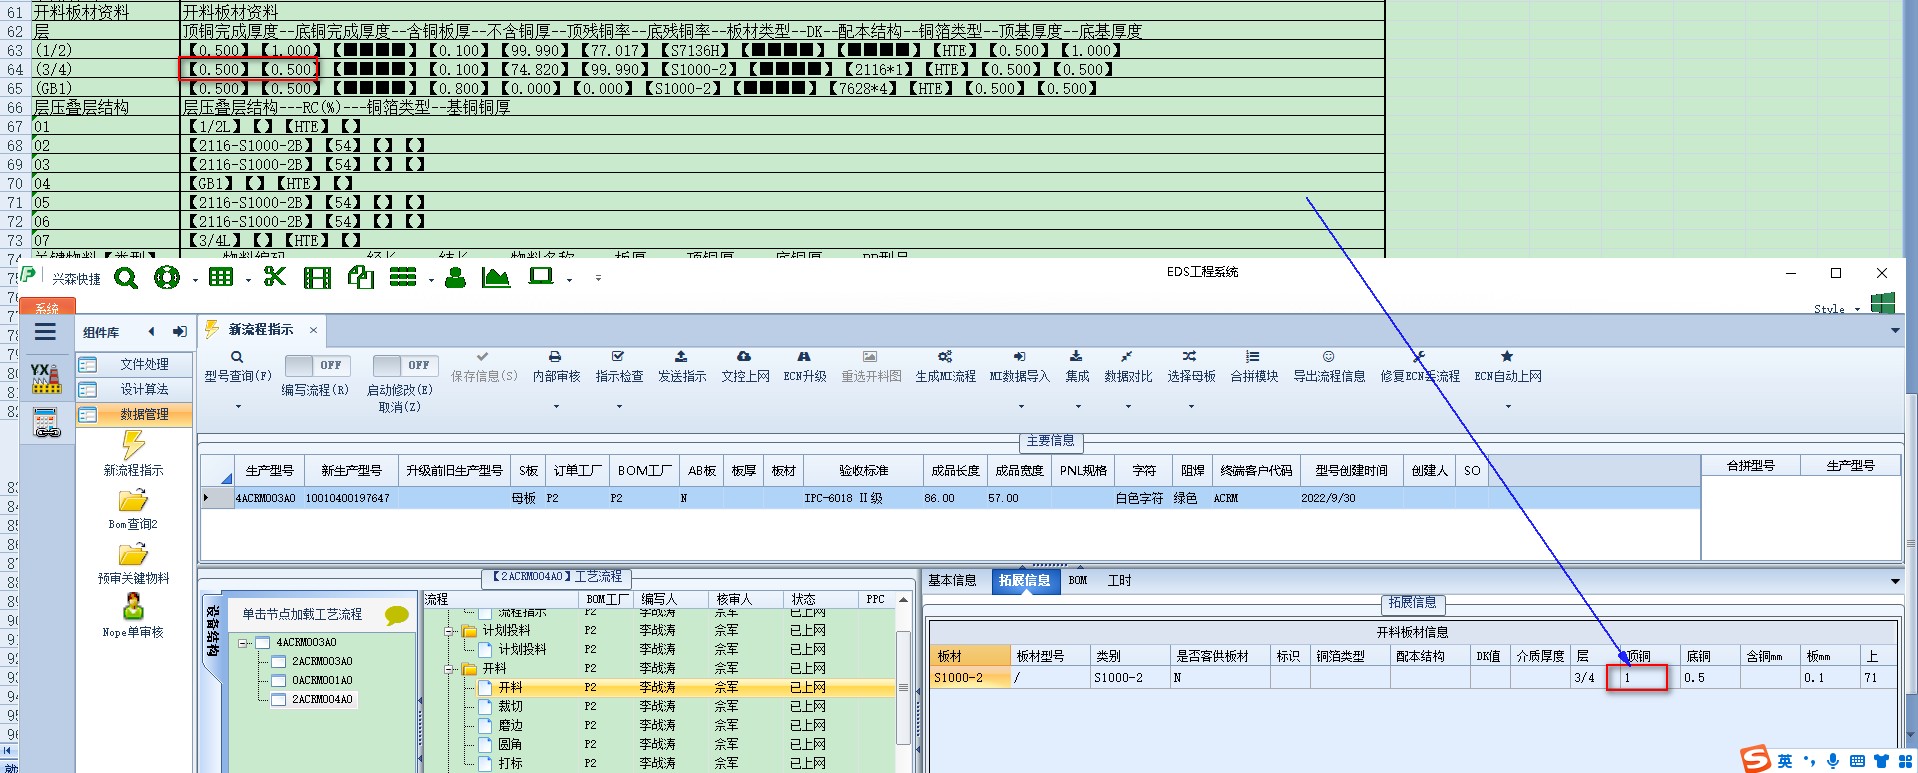Click checkbox for 0ACRM001A0 node
This screenshot has width=1918, height=773.
pyautogui.click(x=279, y=680)
